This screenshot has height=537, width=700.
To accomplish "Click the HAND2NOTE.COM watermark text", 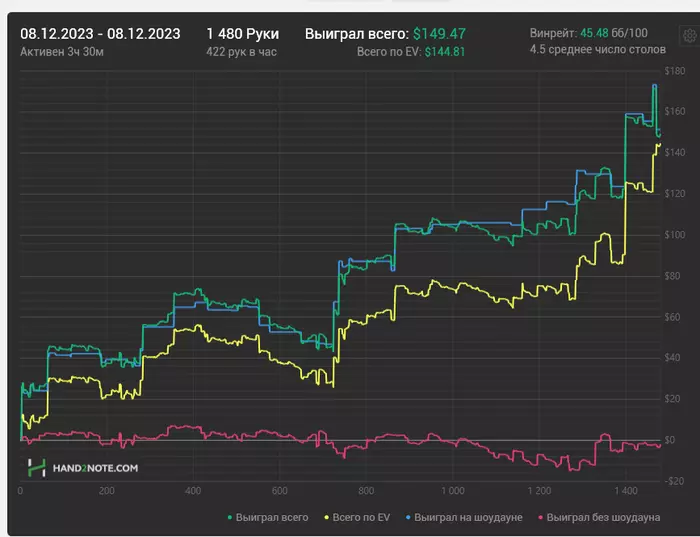I will (96, 468).
